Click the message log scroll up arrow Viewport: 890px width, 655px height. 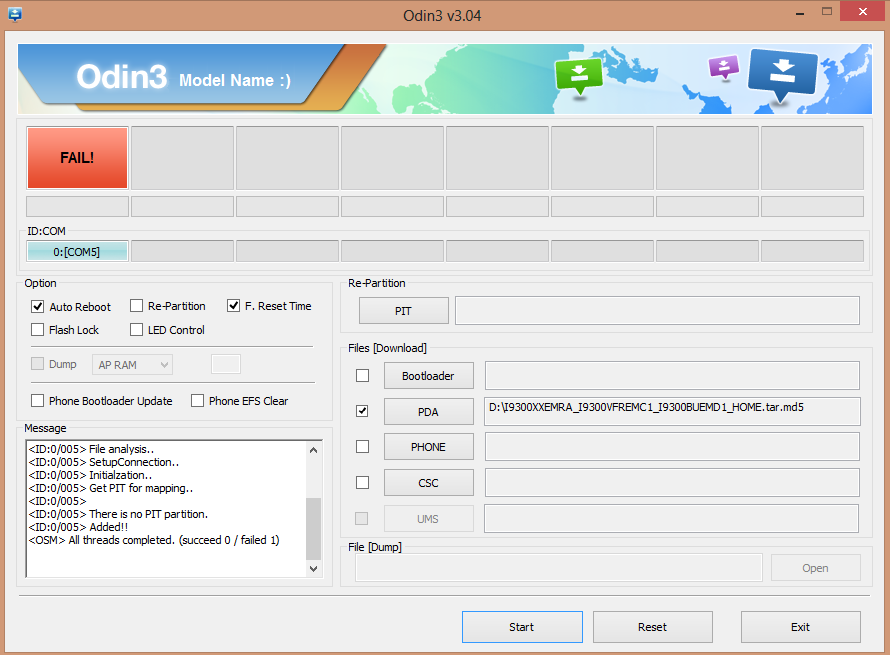point(313,450)
